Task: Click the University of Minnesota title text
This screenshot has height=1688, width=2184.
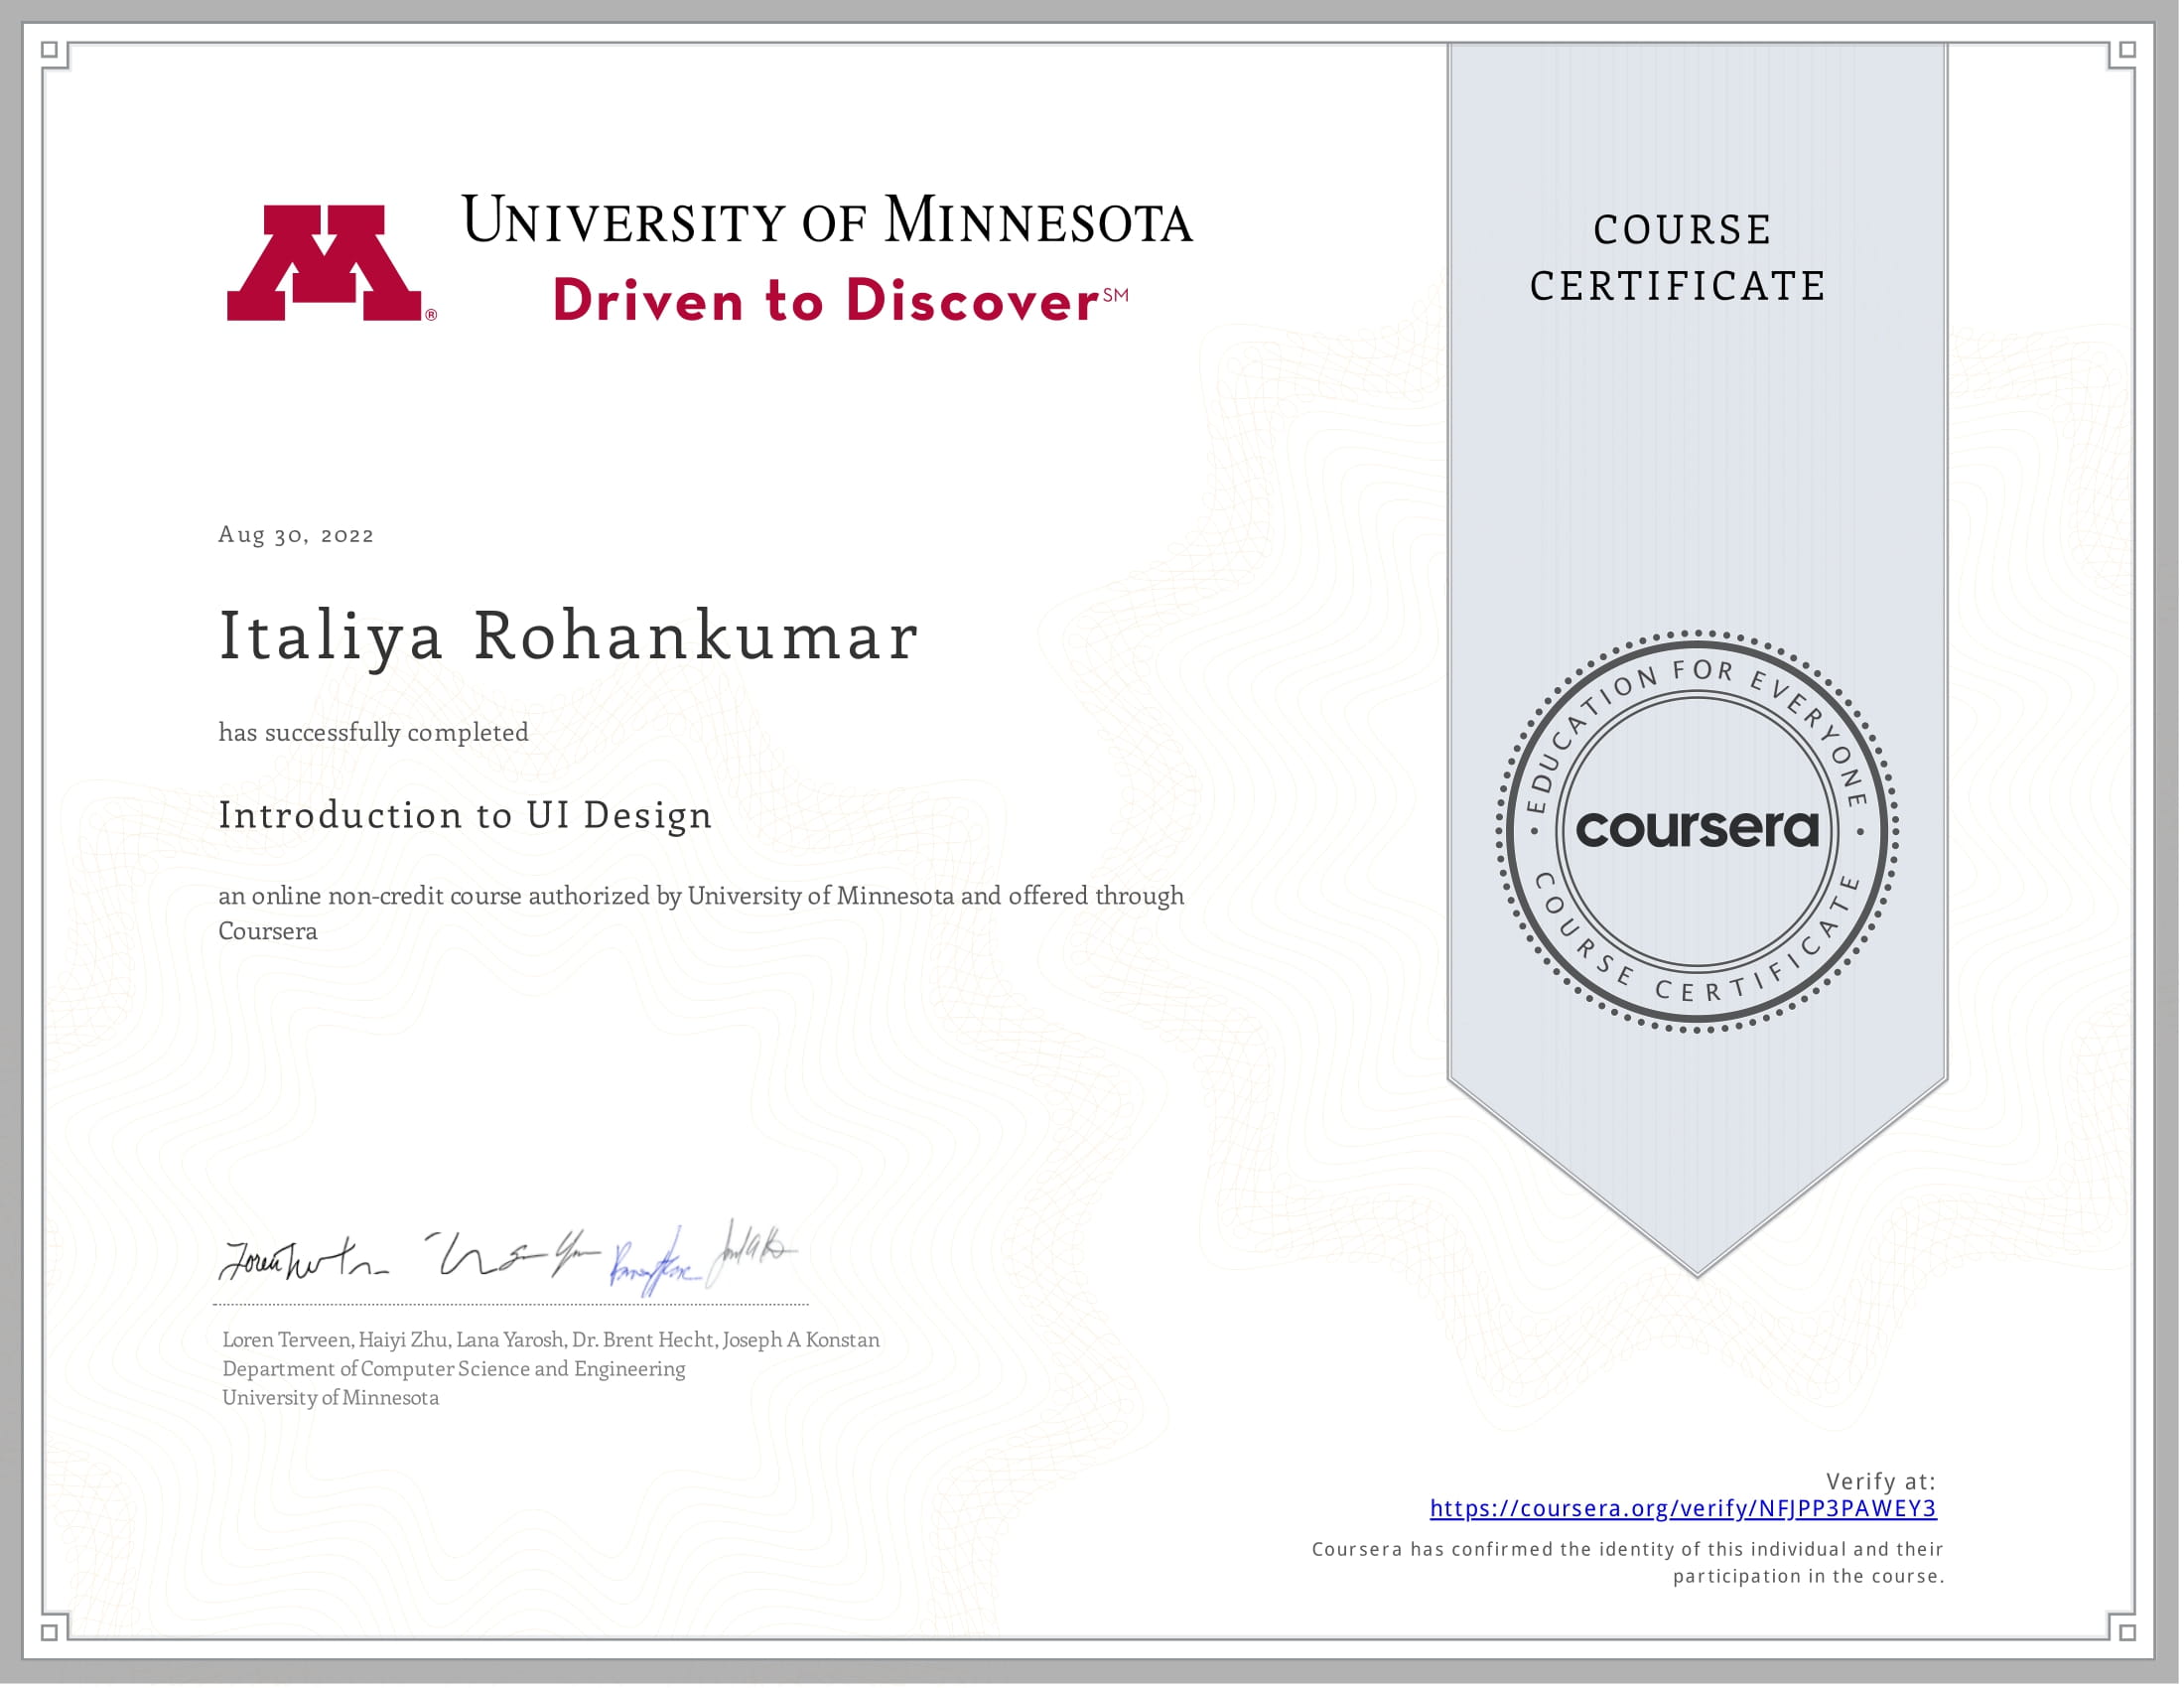Action: (826, 221)
